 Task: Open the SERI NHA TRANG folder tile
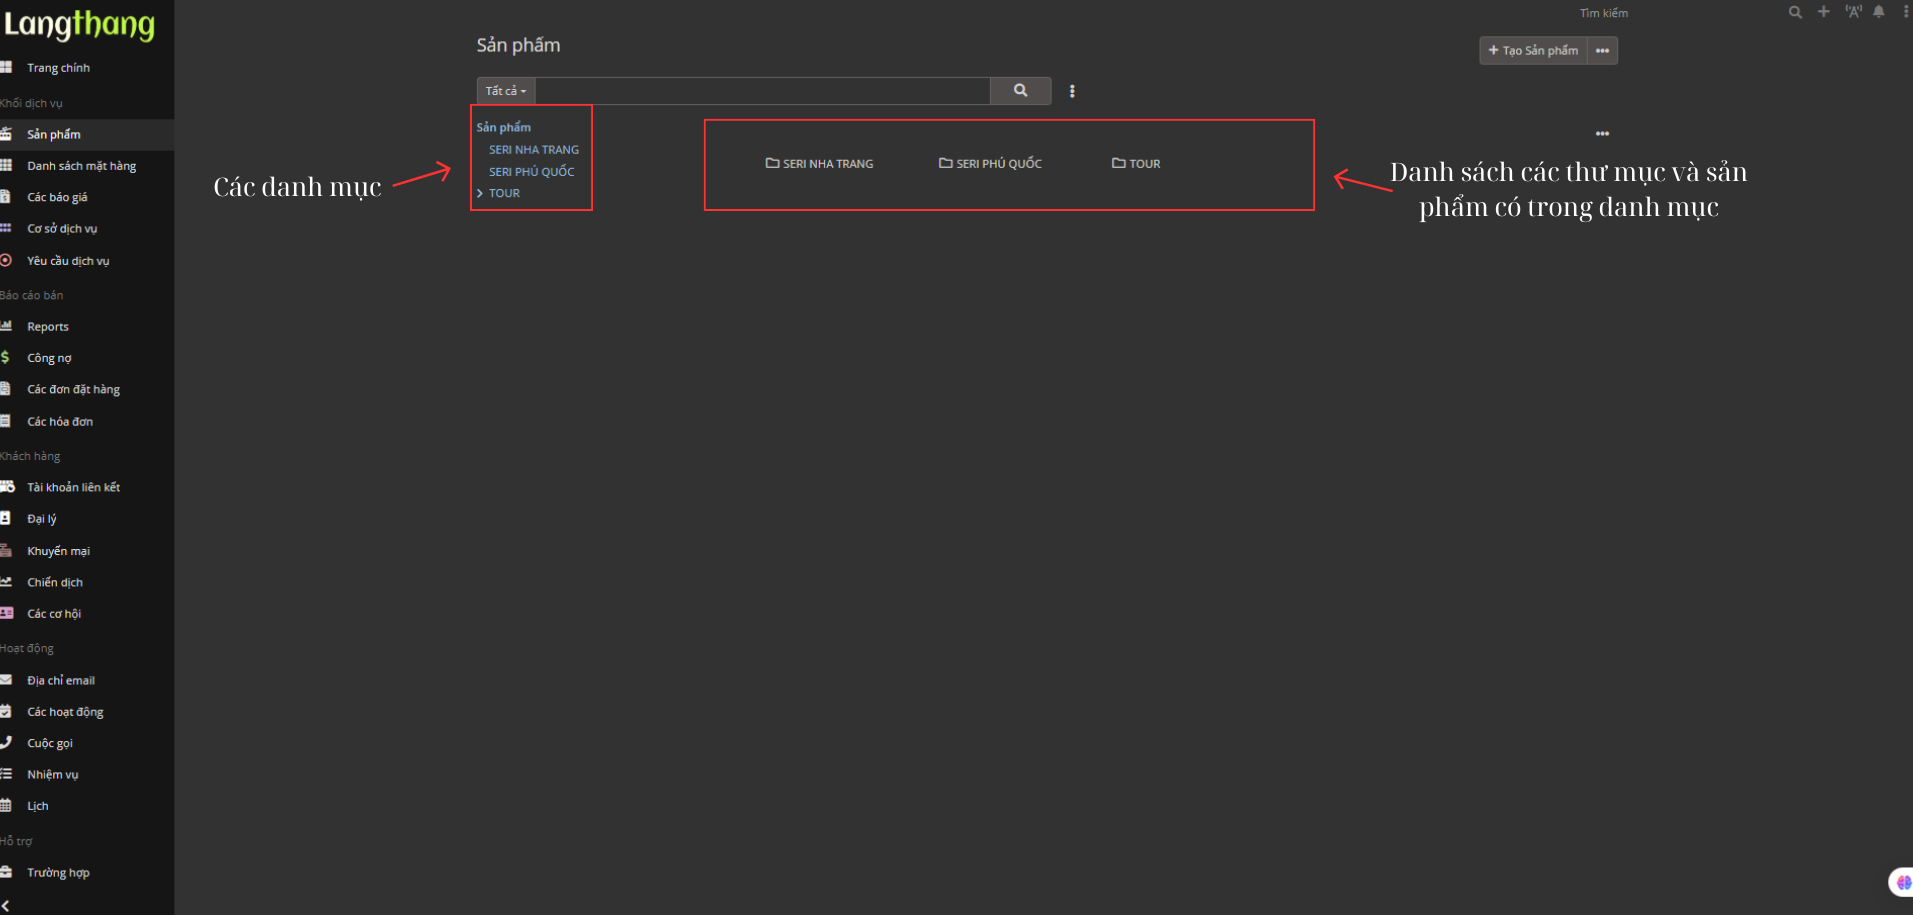click(x=819, y=164)
